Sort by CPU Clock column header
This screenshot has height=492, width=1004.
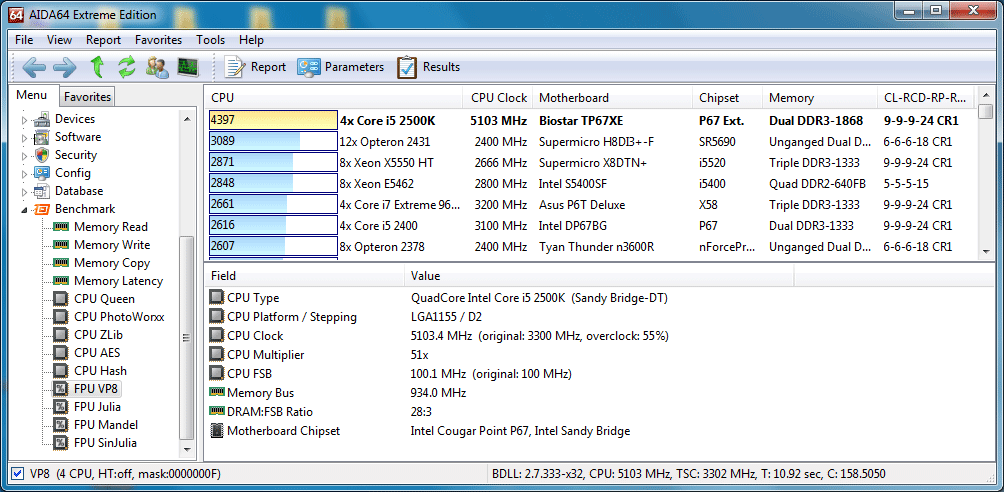498,98
